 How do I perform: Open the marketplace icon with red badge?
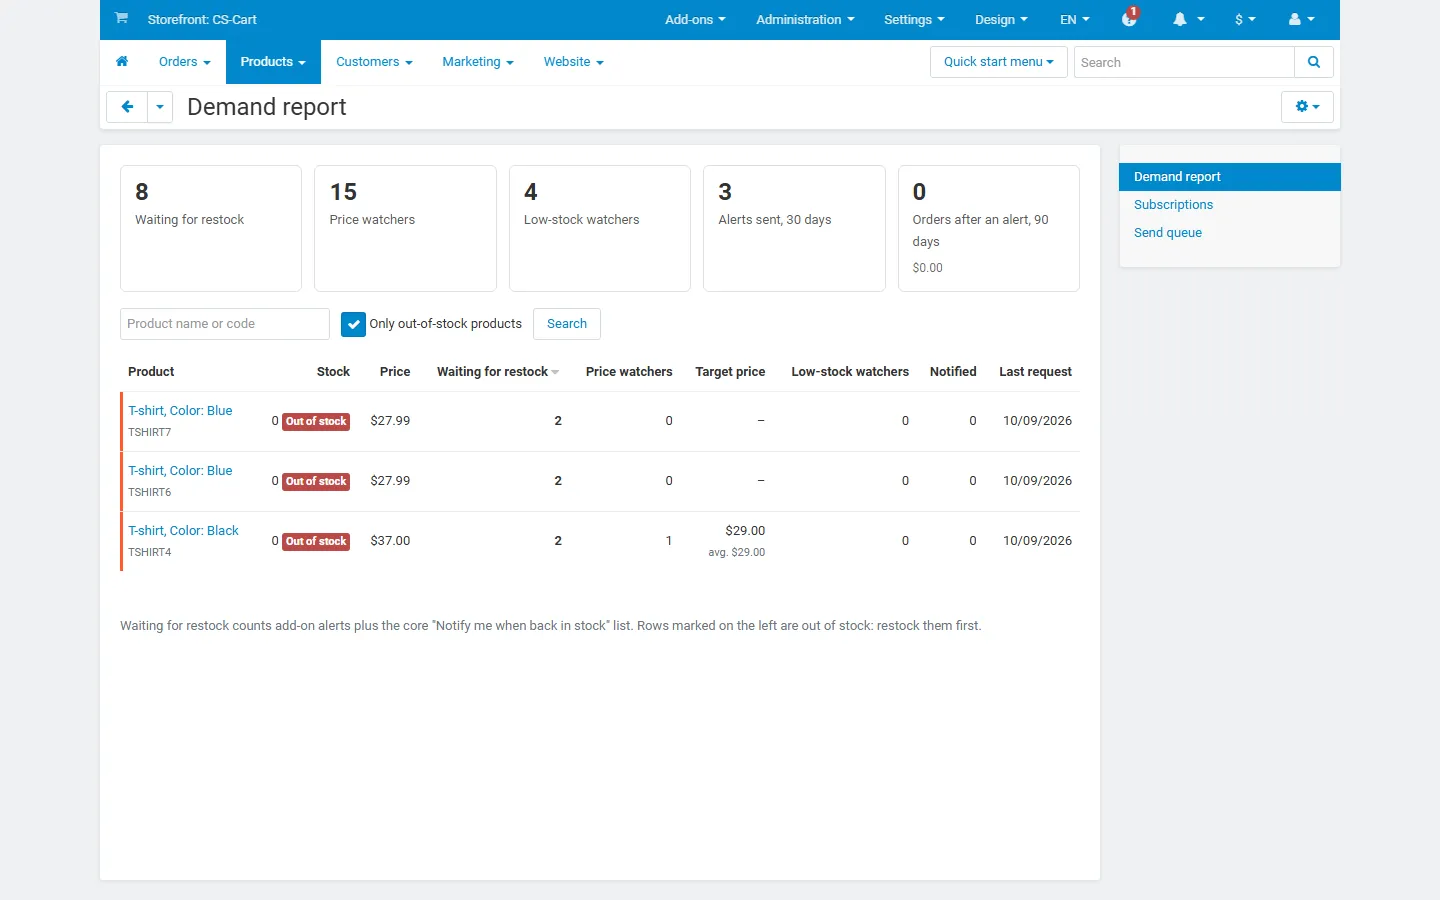click(1130, 18)
